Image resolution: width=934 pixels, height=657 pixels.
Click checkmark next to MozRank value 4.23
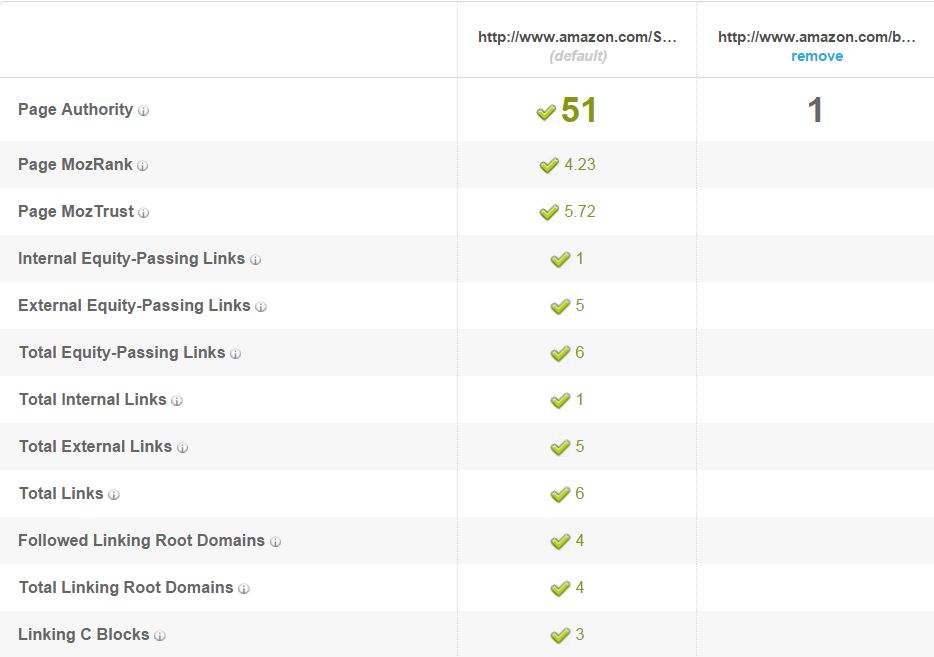[x=549, y=166]
